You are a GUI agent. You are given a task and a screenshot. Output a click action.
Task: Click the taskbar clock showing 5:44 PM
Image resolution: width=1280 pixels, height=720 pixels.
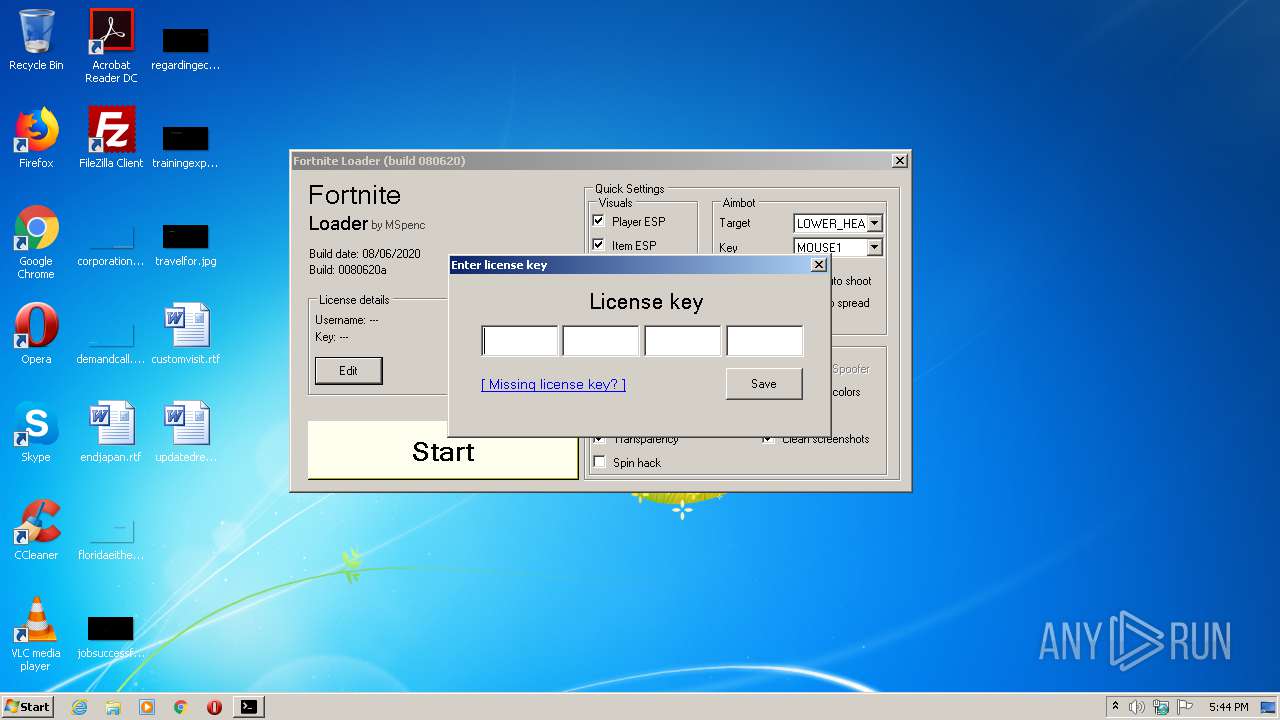[x=1228, y=707]
